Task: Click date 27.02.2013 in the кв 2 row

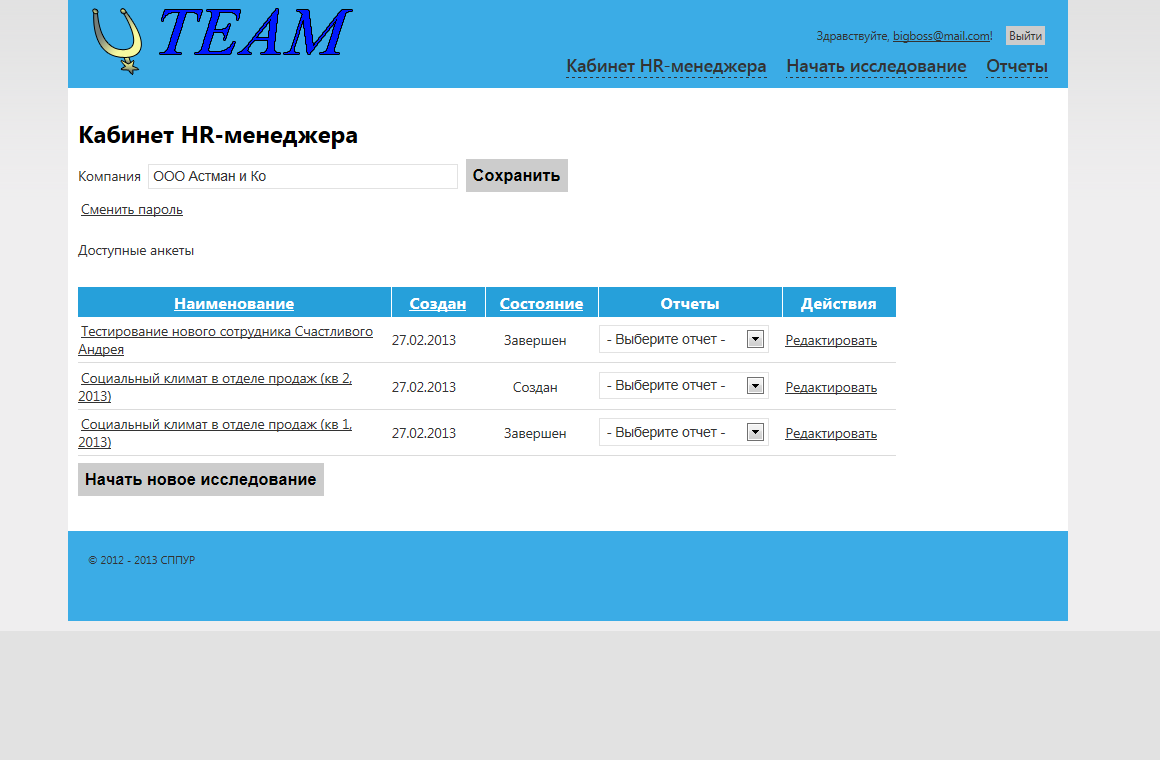Action: [424, 387]
